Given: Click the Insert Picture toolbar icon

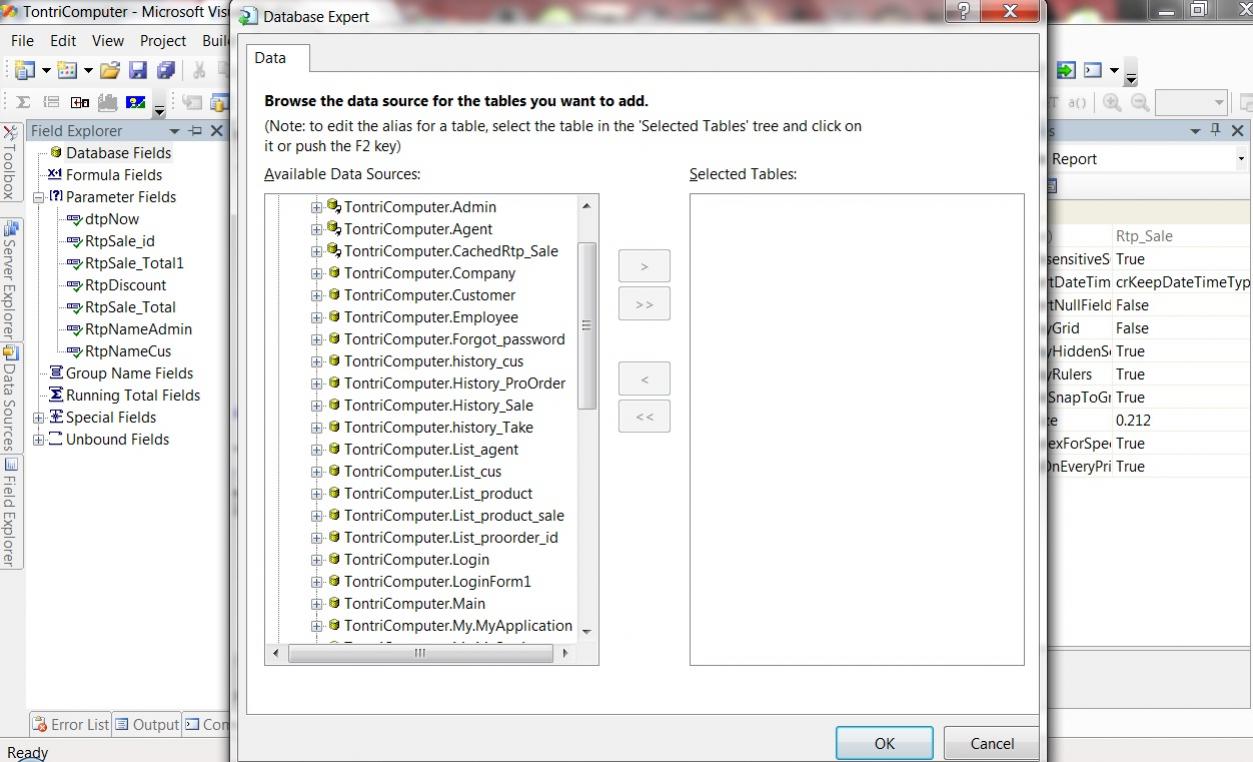Looking at the screenshot, I should point(135,102).
